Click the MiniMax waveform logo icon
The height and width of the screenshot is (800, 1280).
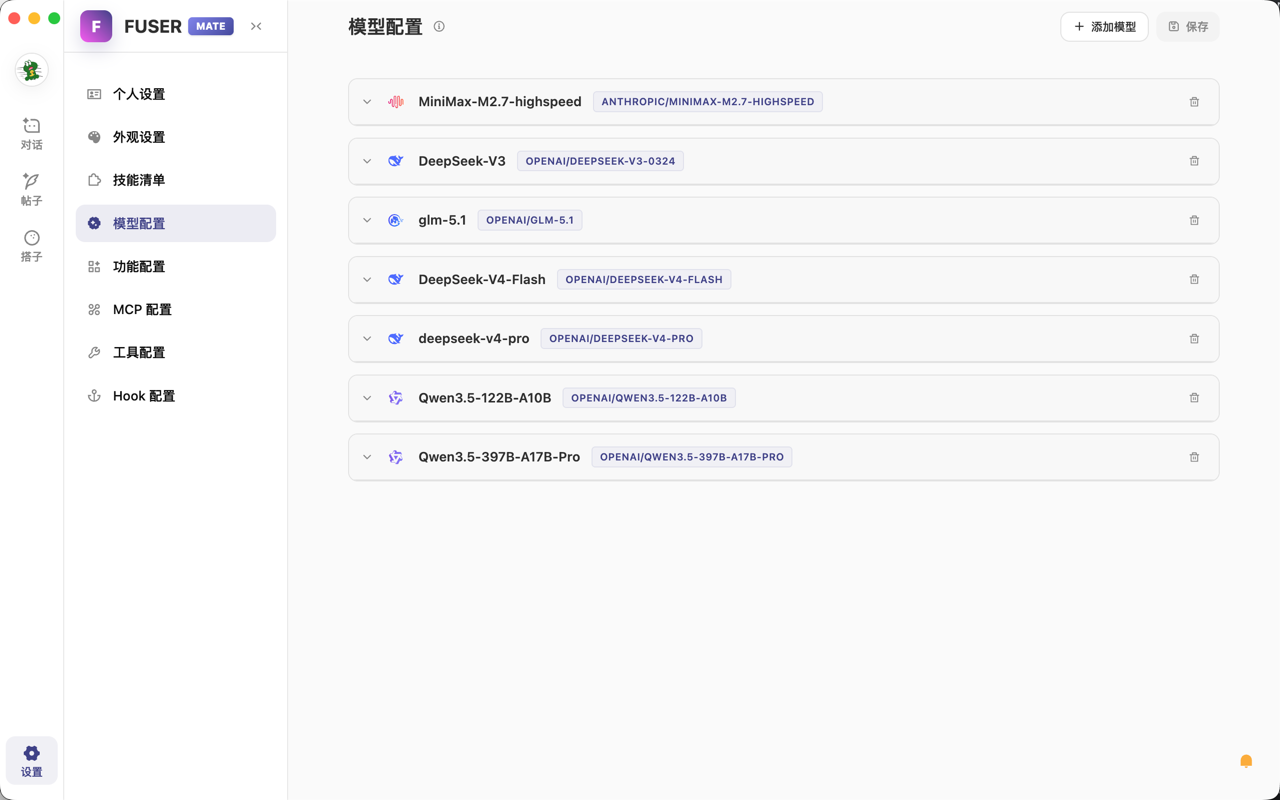tap(396, 102)
